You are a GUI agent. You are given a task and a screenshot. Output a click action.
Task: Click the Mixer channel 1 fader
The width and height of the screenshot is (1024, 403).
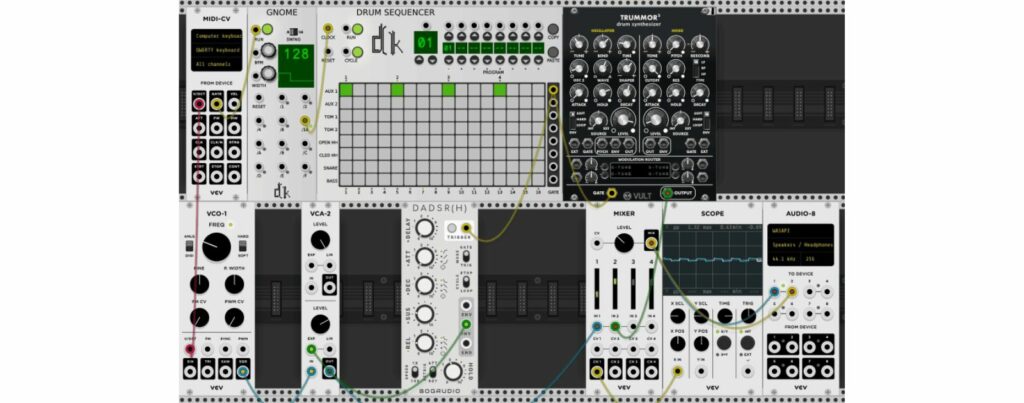598,283
